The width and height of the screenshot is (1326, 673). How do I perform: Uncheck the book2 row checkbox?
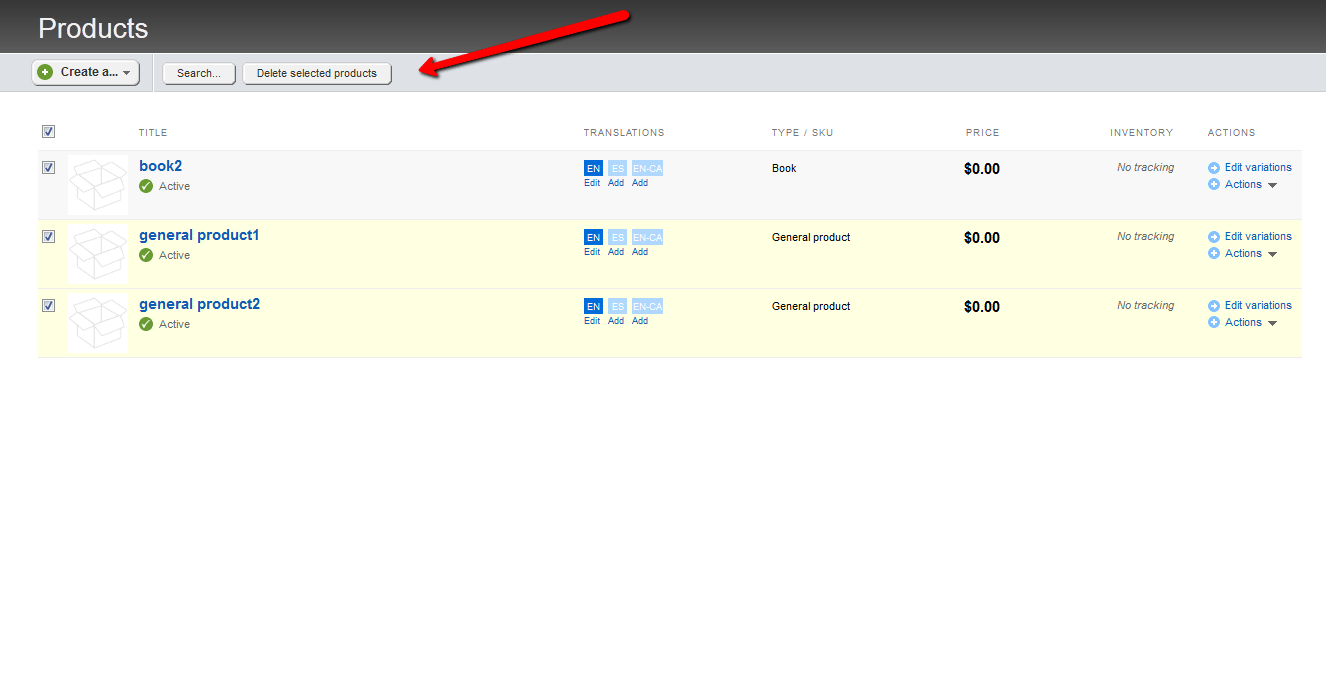coord(48,167)
